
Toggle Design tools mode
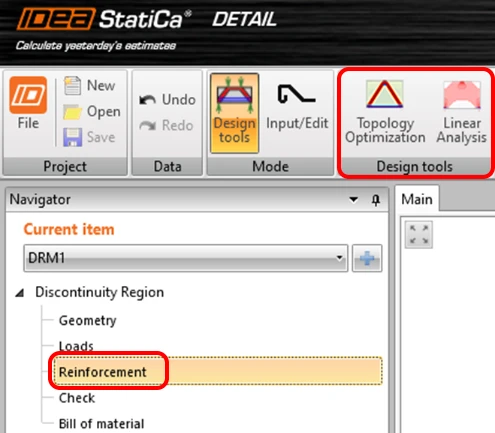coord(235,113)
